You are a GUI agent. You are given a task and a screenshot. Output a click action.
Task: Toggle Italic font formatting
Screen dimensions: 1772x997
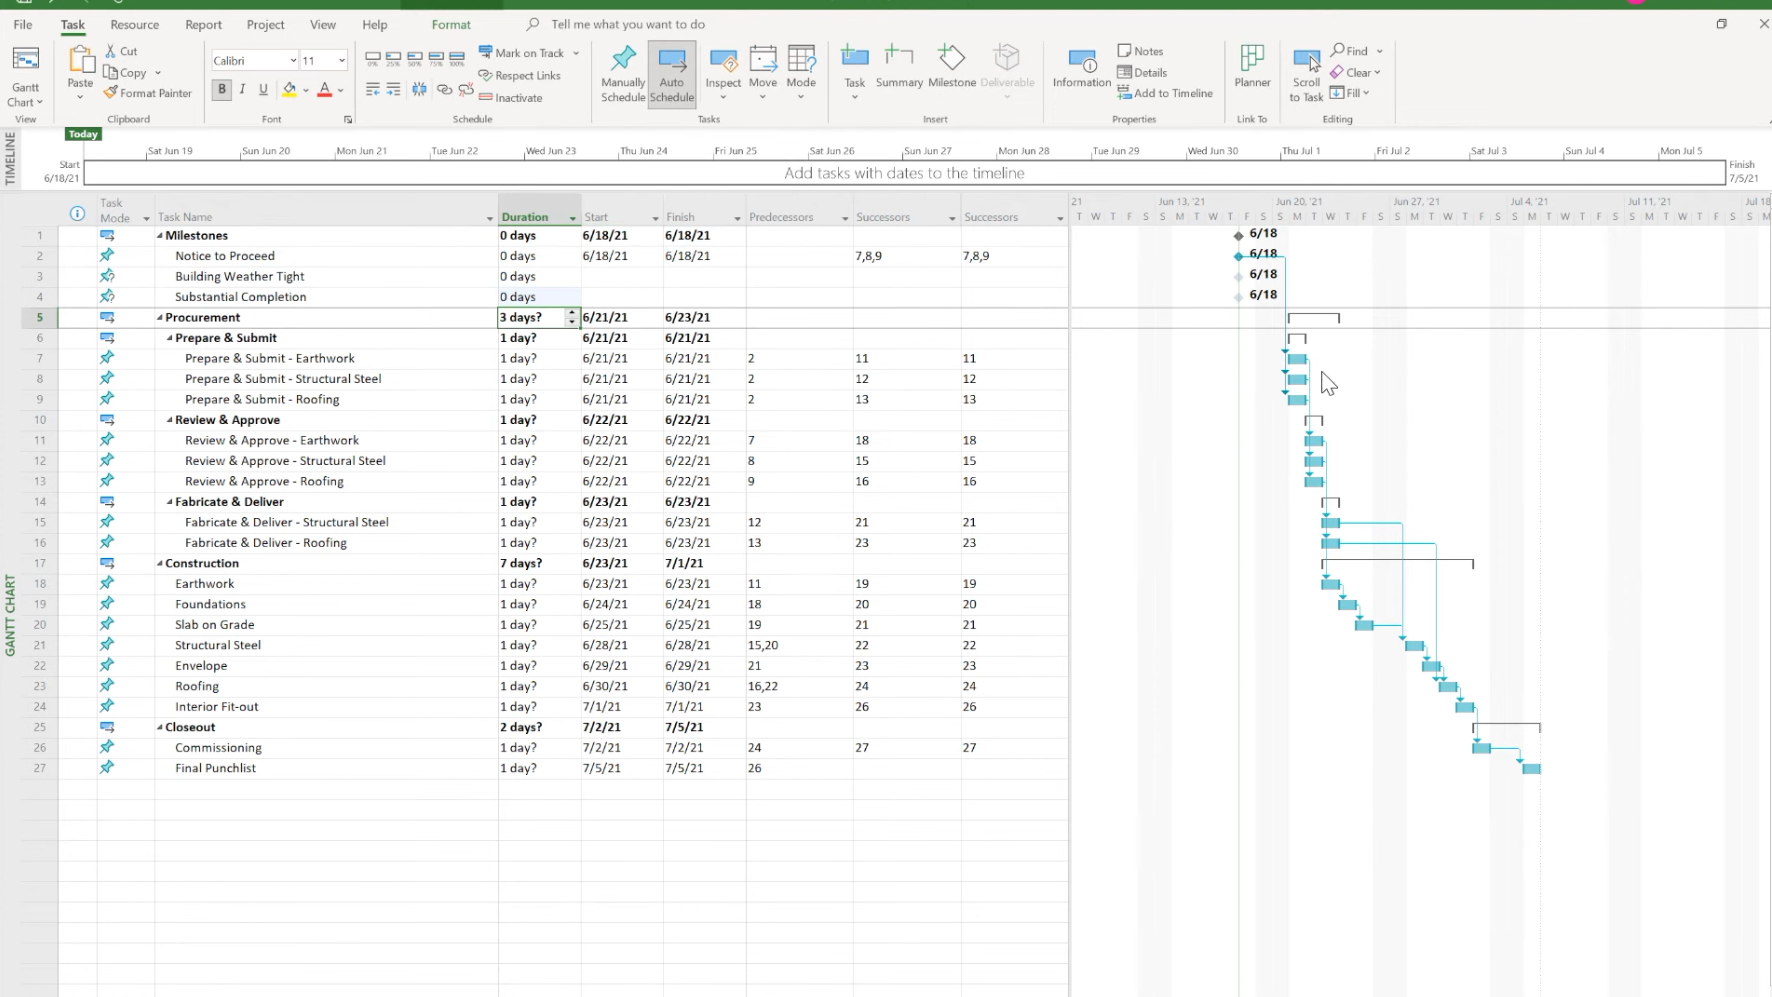point(242,90)
